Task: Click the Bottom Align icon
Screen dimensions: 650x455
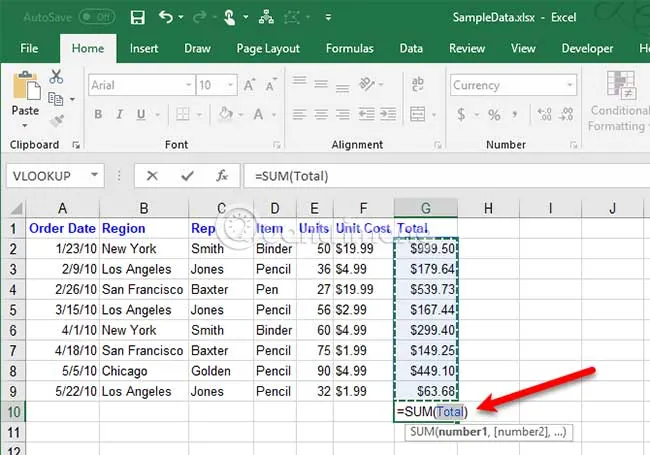Action: click(342, 86)
